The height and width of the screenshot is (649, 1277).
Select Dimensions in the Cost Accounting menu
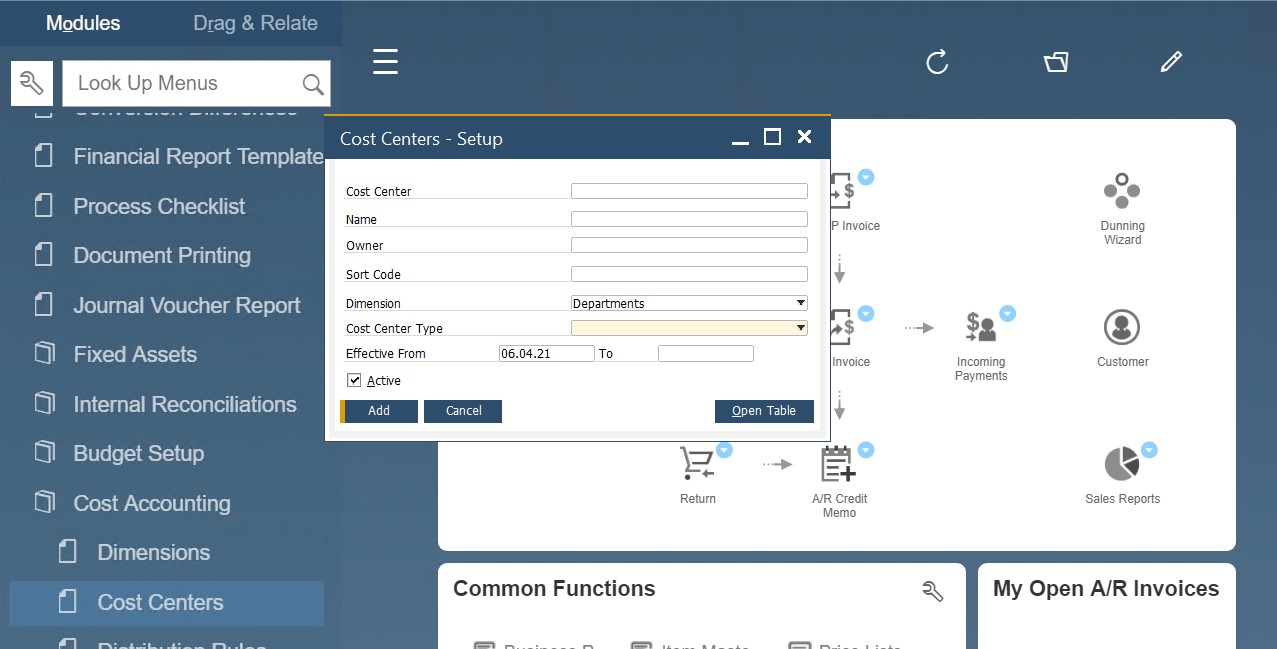coord(153,553)
